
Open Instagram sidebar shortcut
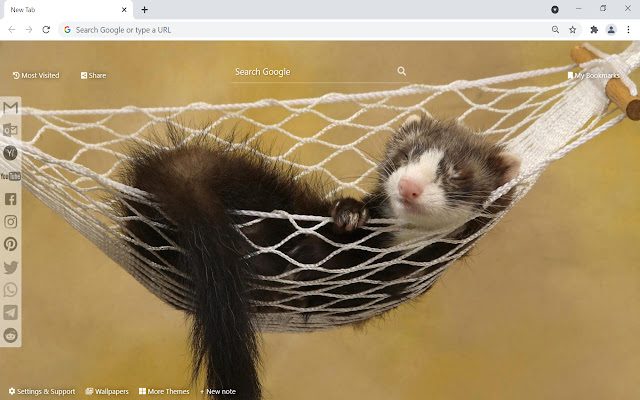[x=11, y=222]
